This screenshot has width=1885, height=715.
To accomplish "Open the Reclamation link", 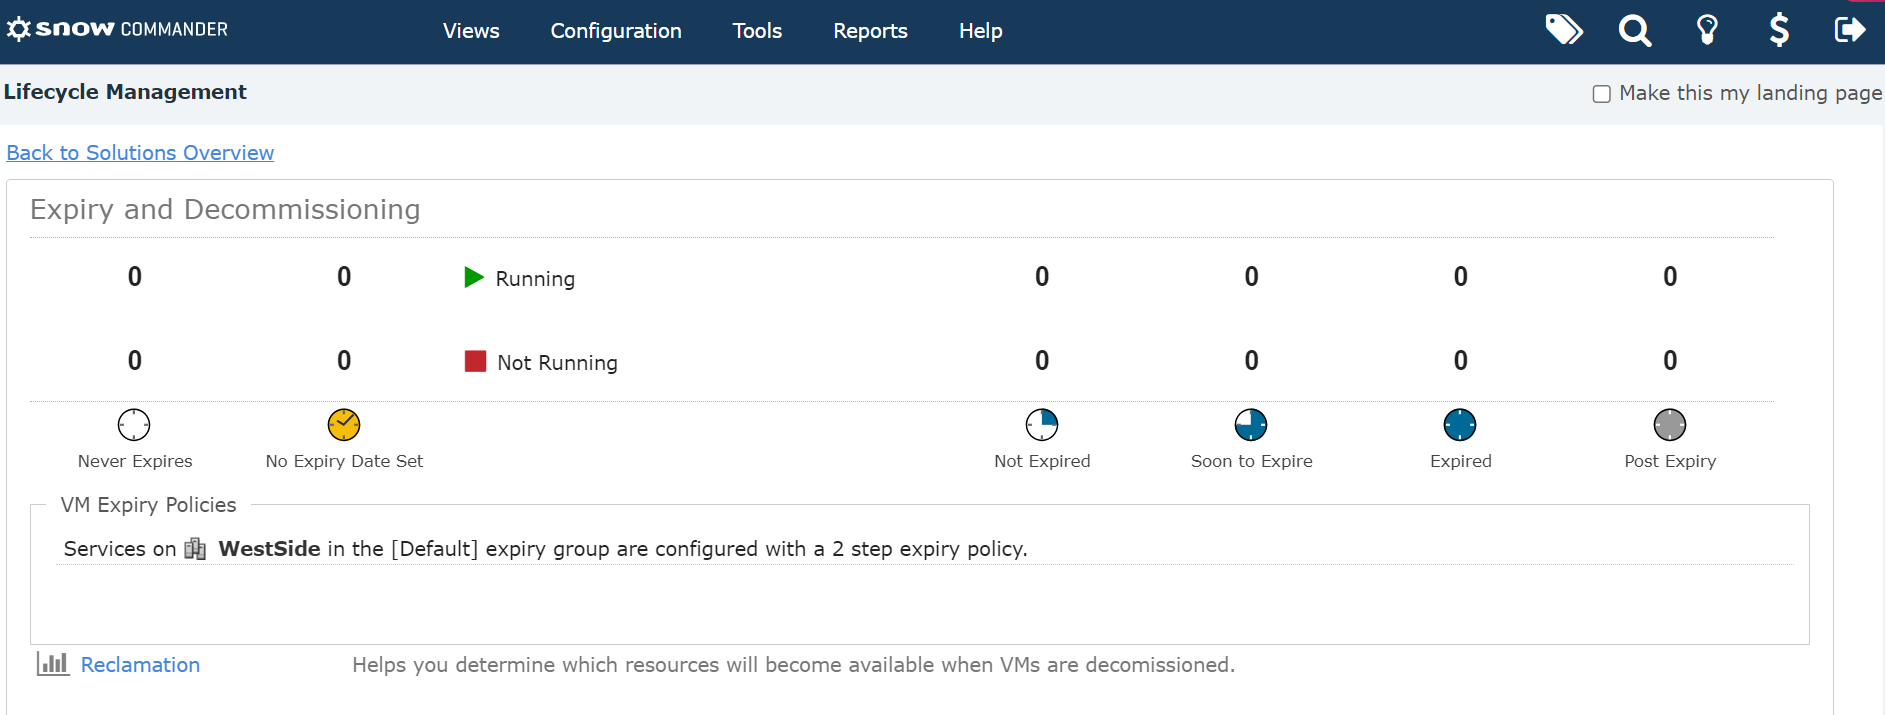I will (x=140, y=665).
